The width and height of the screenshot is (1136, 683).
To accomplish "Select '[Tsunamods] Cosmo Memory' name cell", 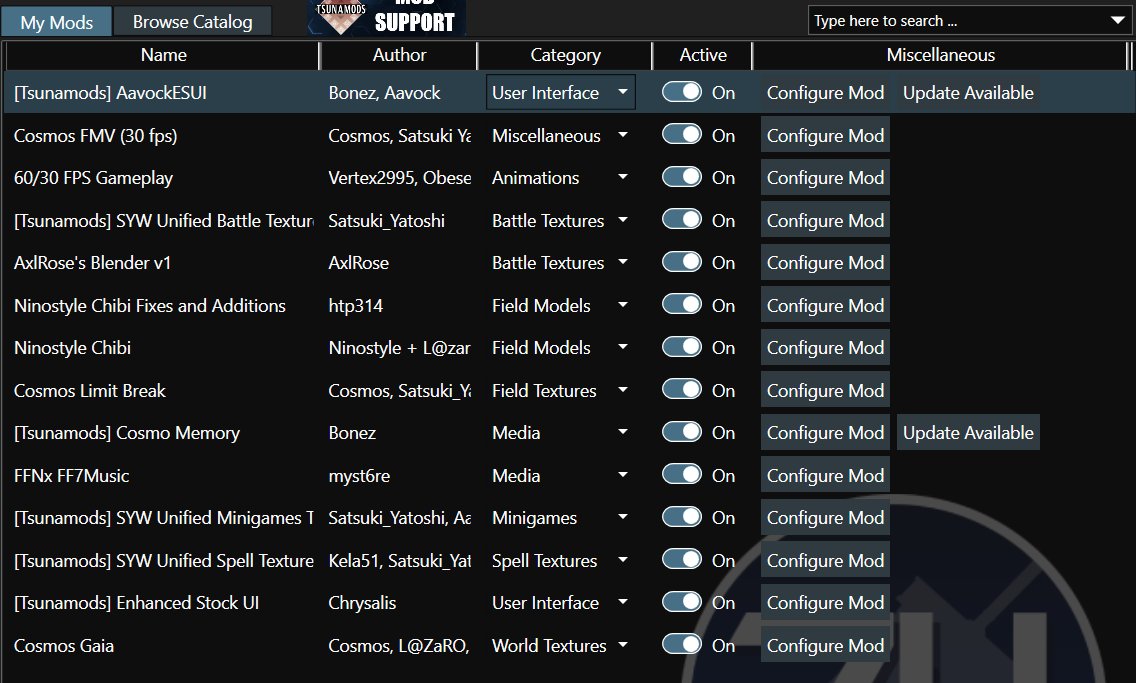I will click(x=127, y=432).
